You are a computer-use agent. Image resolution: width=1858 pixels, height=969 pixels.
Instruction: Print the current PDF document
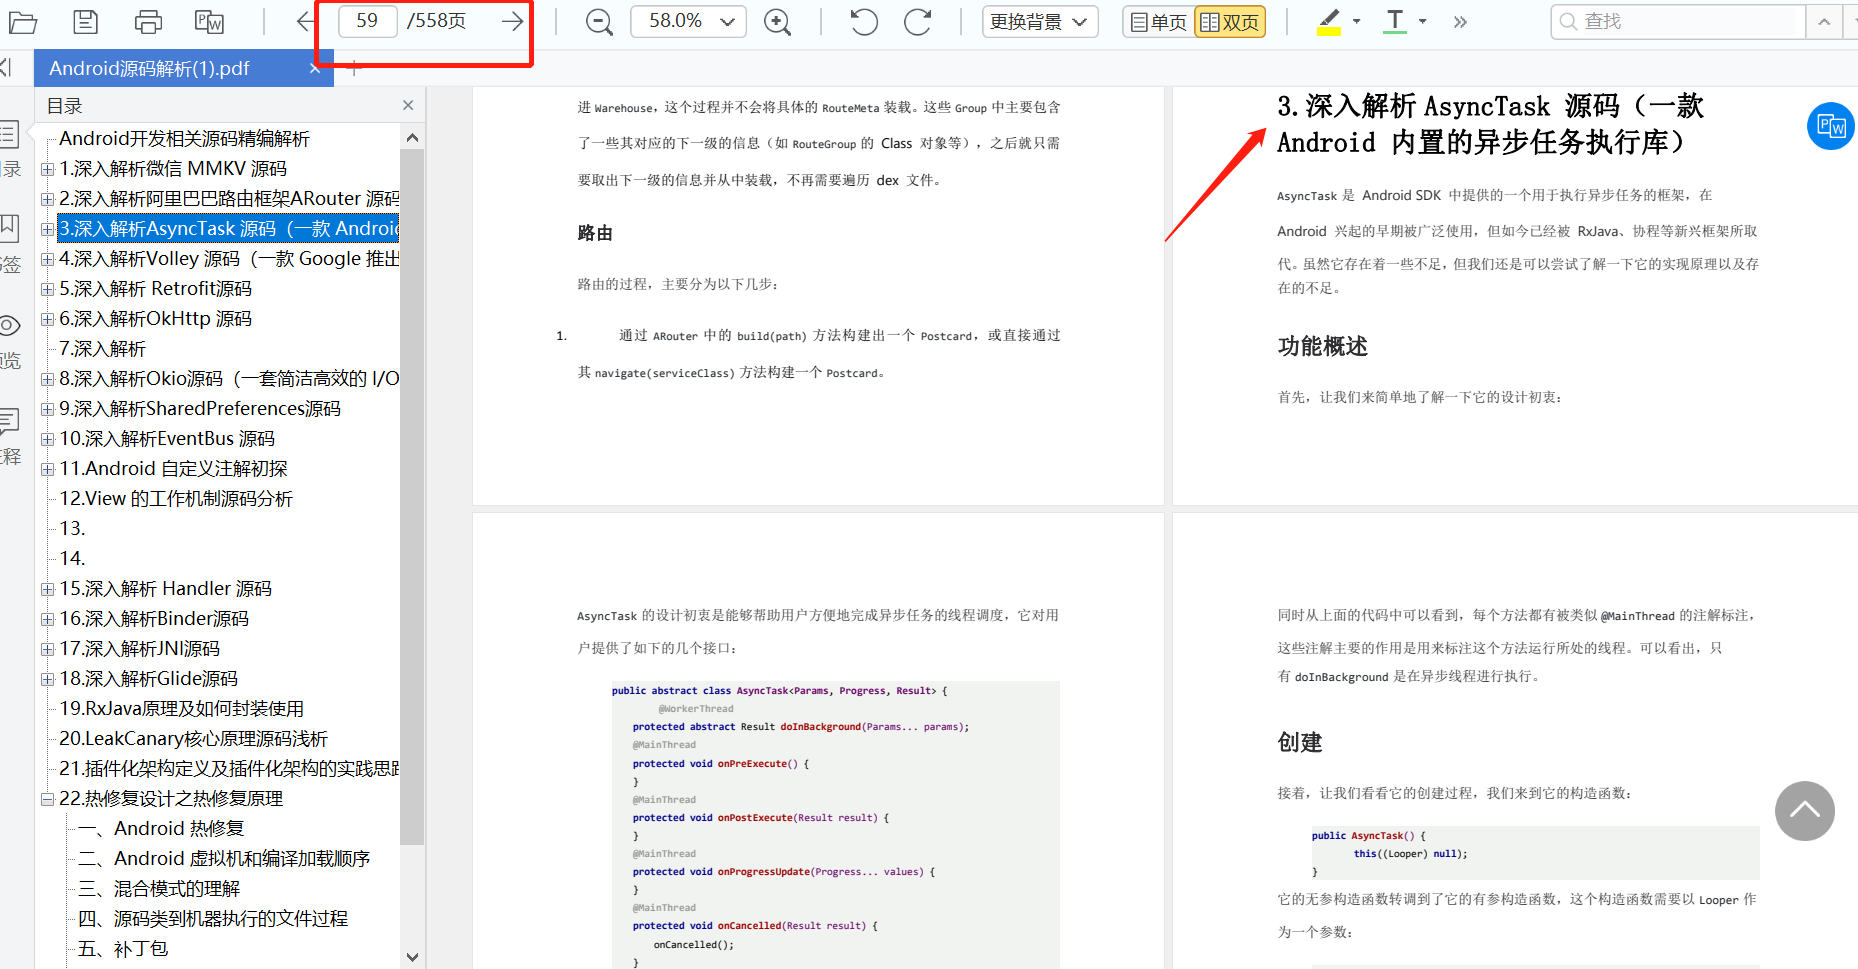(147, 21)
